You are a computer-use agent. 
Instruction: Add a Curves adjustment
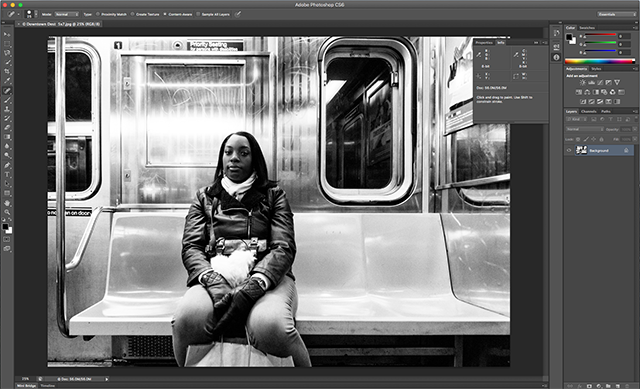pyautogui.click(x=600, y=82)
